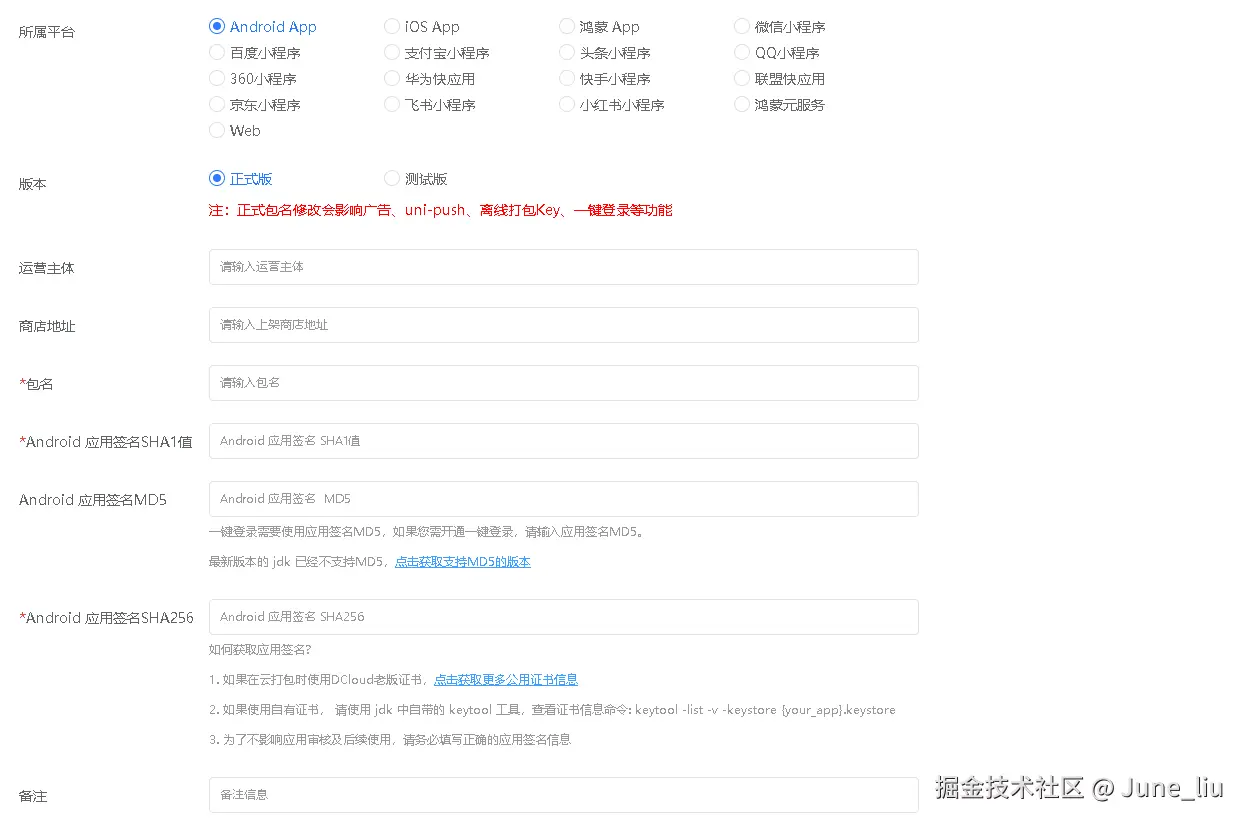
Task: Select the Android App platform radio button
Action: click(217, 27)
